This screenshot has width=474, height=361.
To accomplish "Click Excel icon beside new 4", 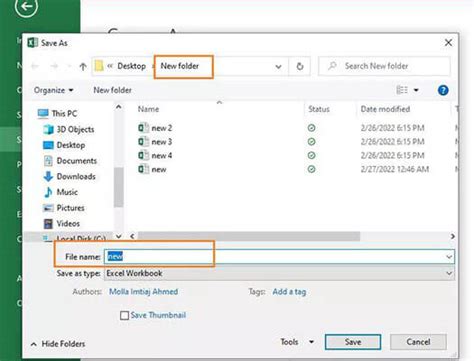I will (x=143, y=155).
